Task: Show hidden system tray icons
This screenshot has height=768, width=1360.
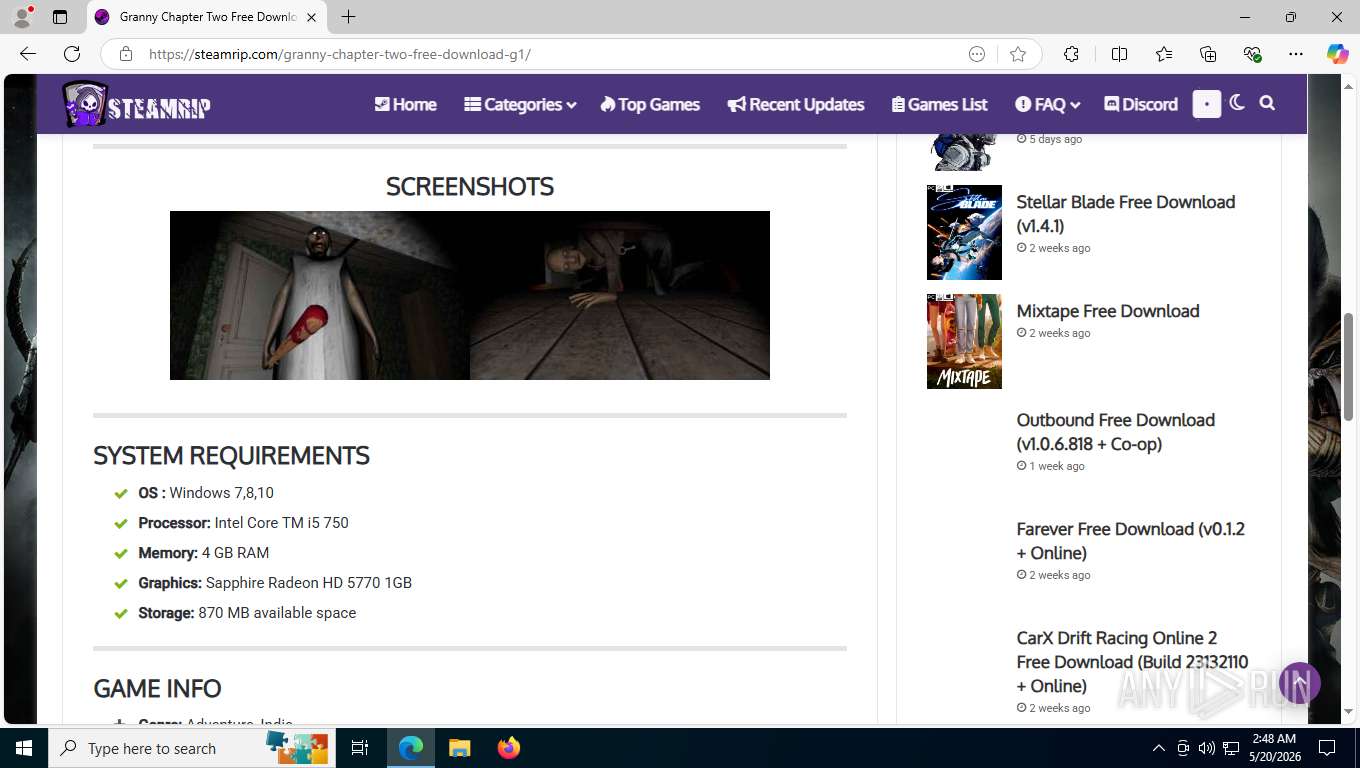Action: [1159, 748]
